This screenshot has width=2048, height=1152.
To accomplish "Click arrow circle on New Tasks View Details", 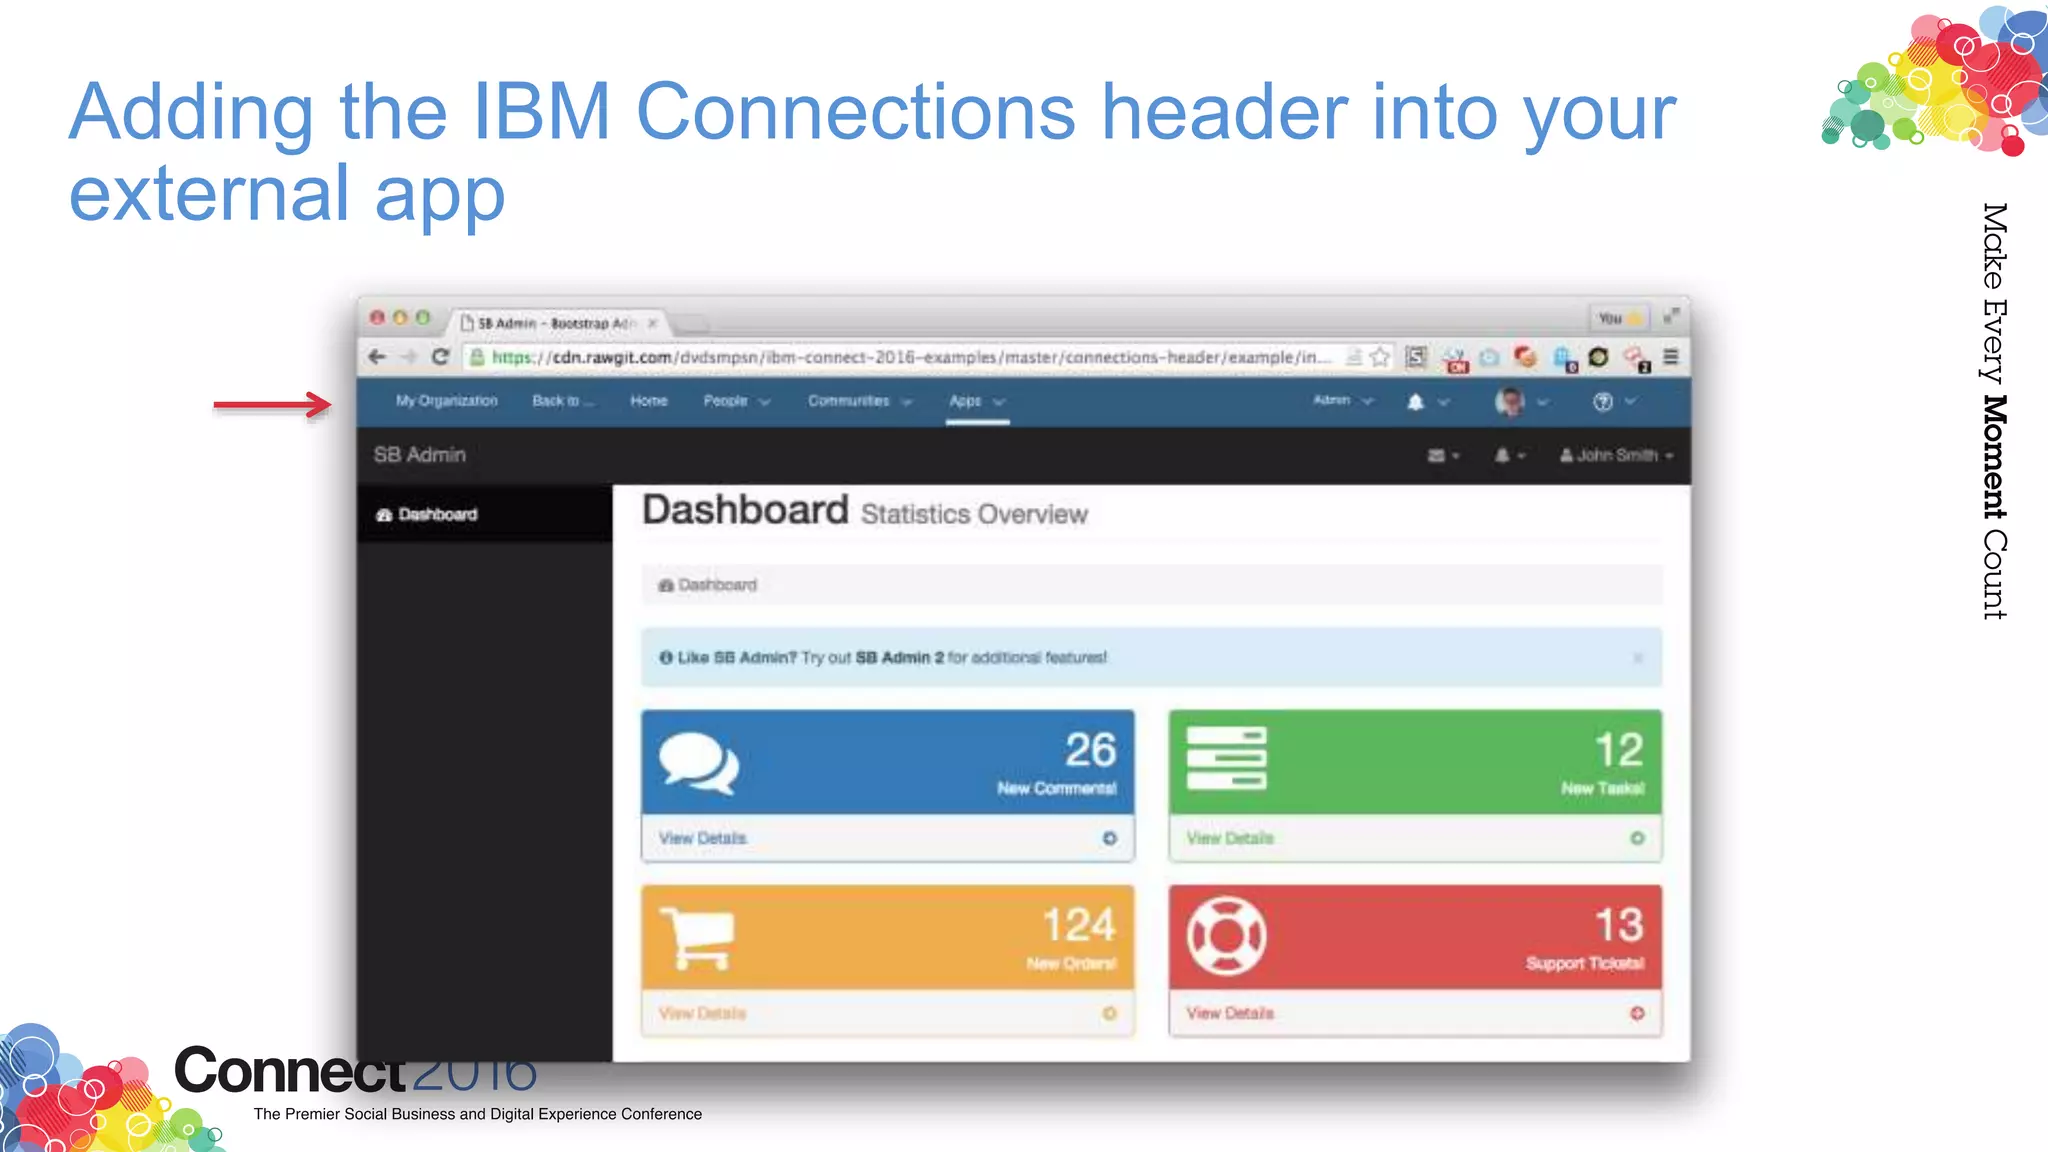I will [x=1637, y=838].
